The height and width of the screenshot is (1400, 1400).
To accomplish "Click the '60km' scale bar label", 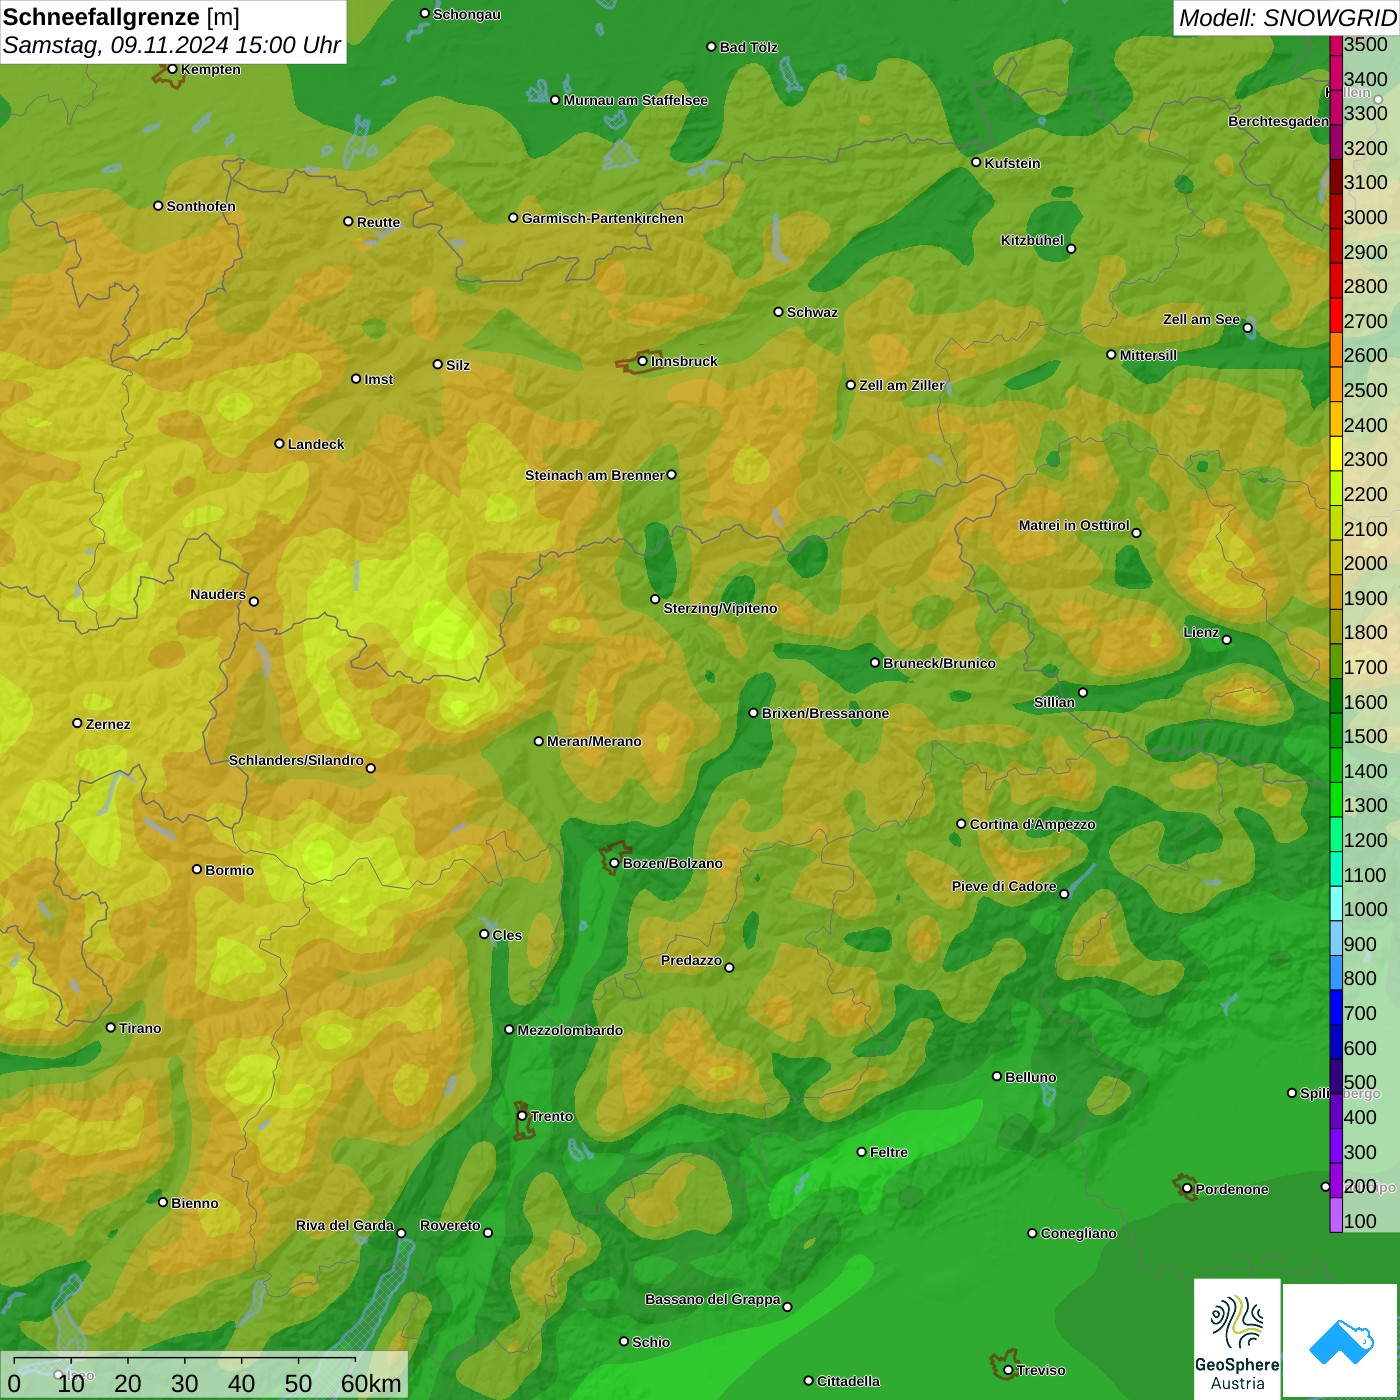I will coord(371,1383).
